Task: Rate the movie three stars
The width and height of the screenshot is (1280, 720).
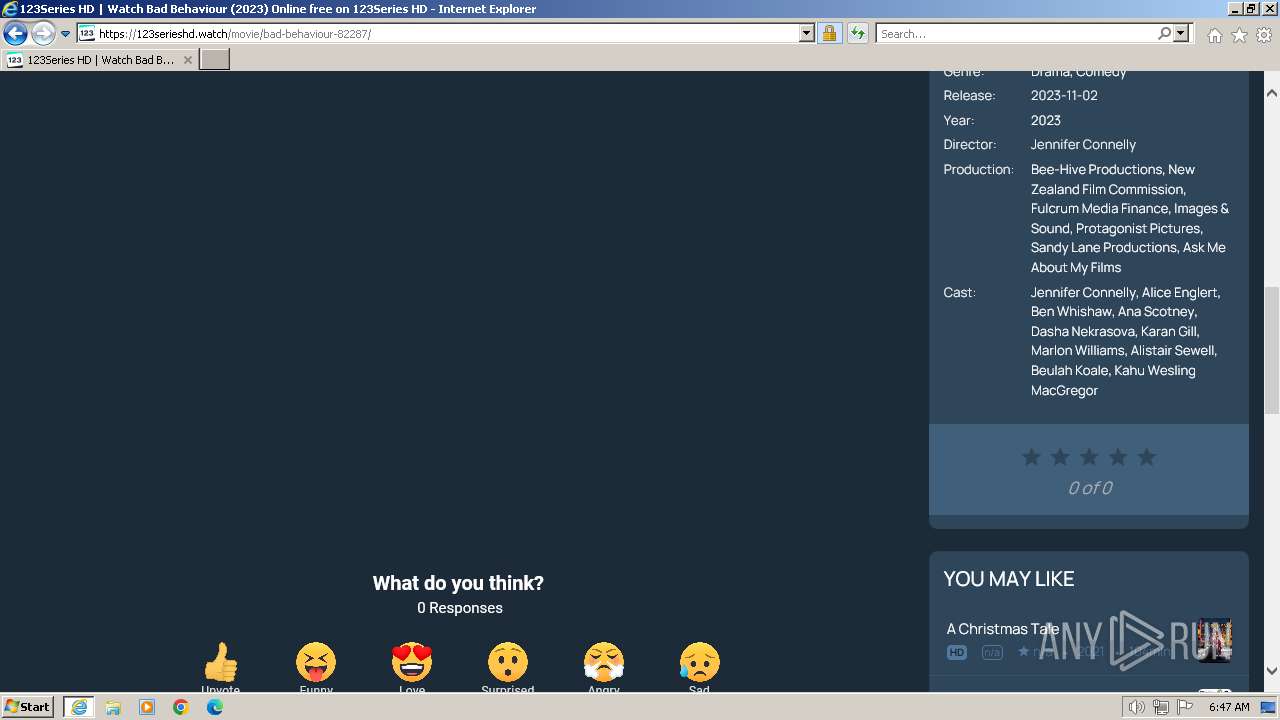Action: pos(1089,457)
